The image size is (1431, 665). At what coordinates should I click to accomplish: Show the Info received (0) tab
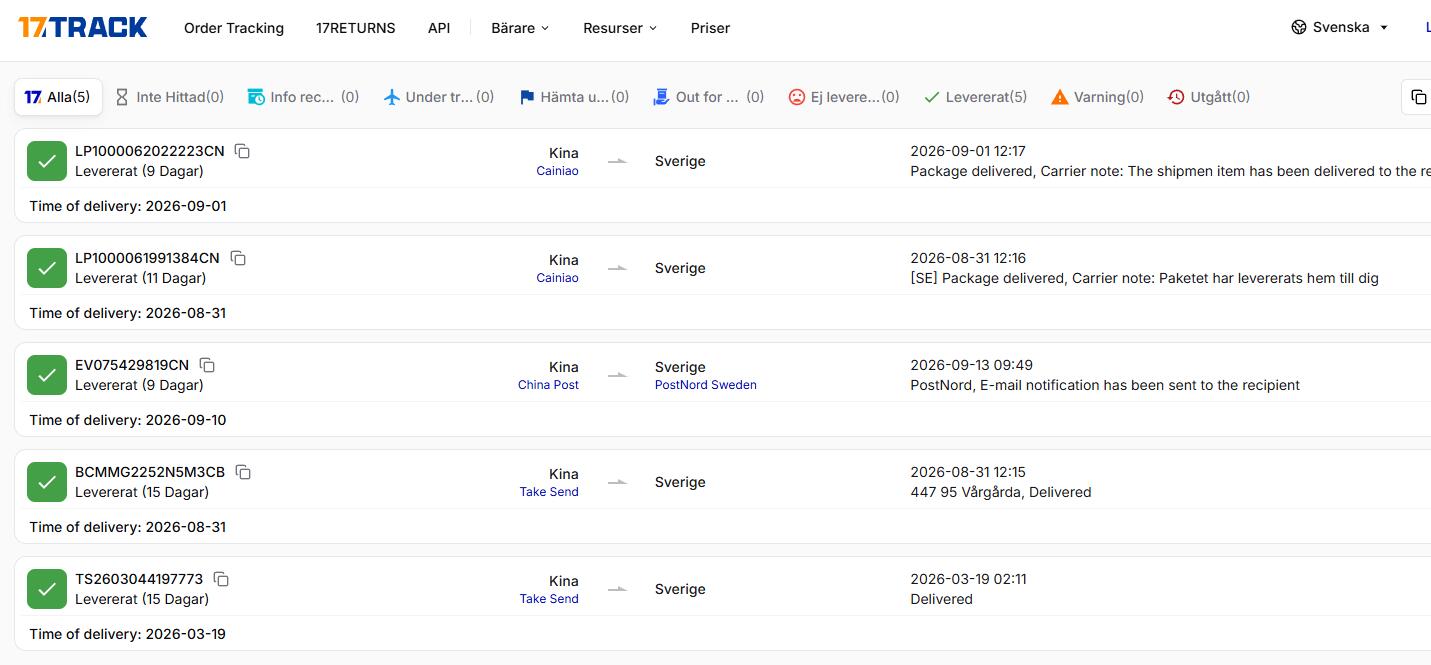[303, 97]
